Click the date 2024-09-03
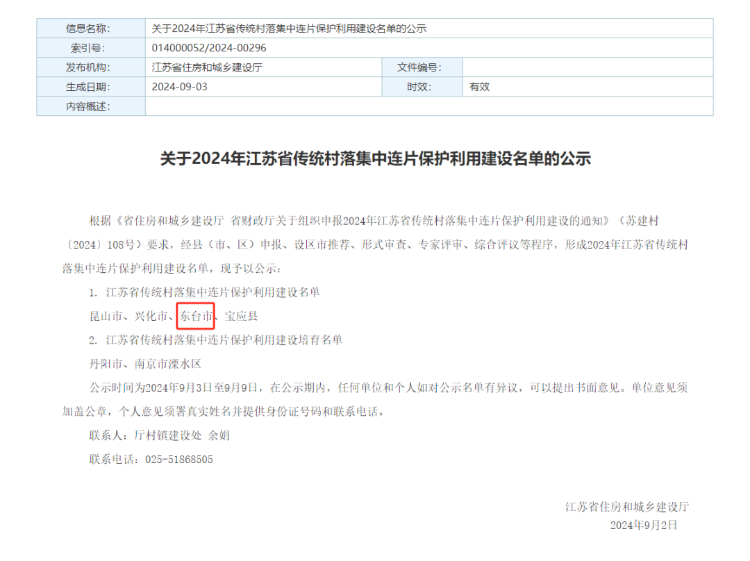The width and height of the screenshot is (750, 561). pos(179,87)
